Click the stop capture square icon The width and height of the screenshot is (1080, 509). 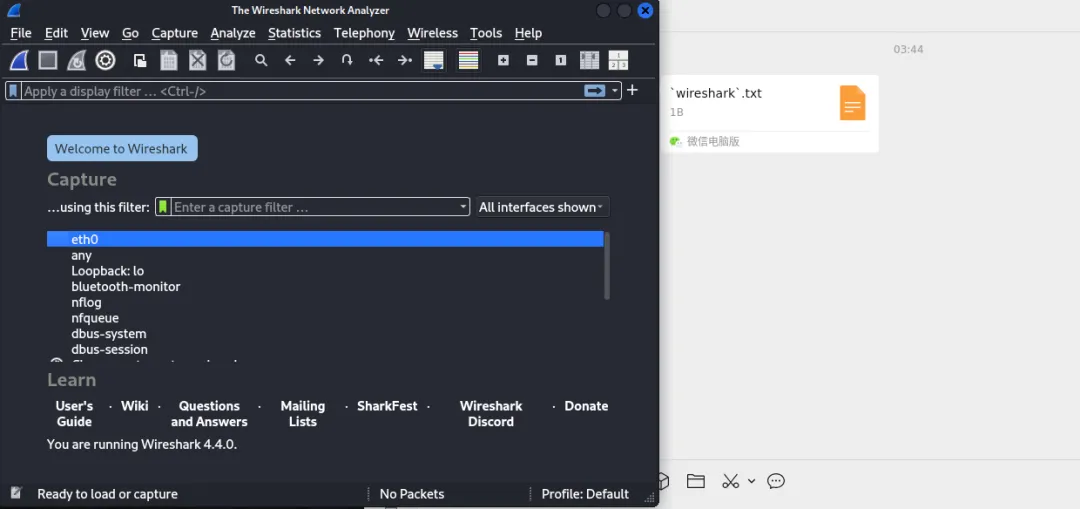(48, 61)
